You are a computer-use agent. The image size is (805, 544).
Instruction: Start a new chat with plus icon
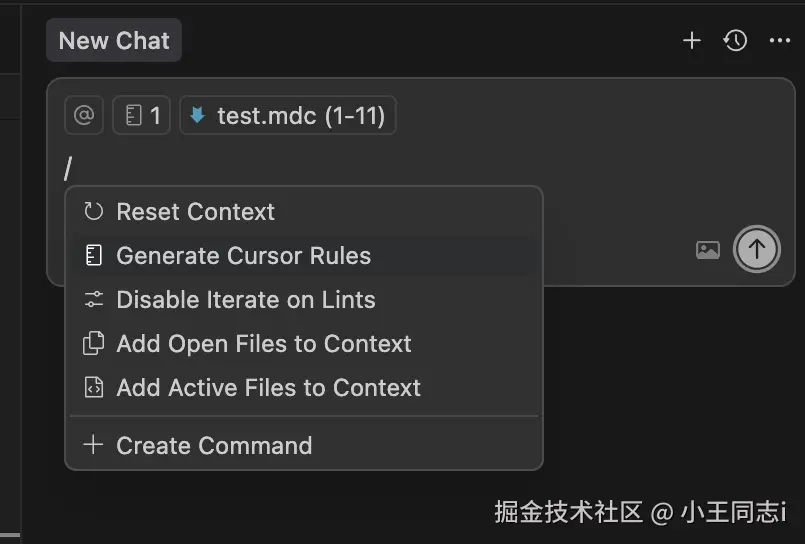[x=691, y=41]
